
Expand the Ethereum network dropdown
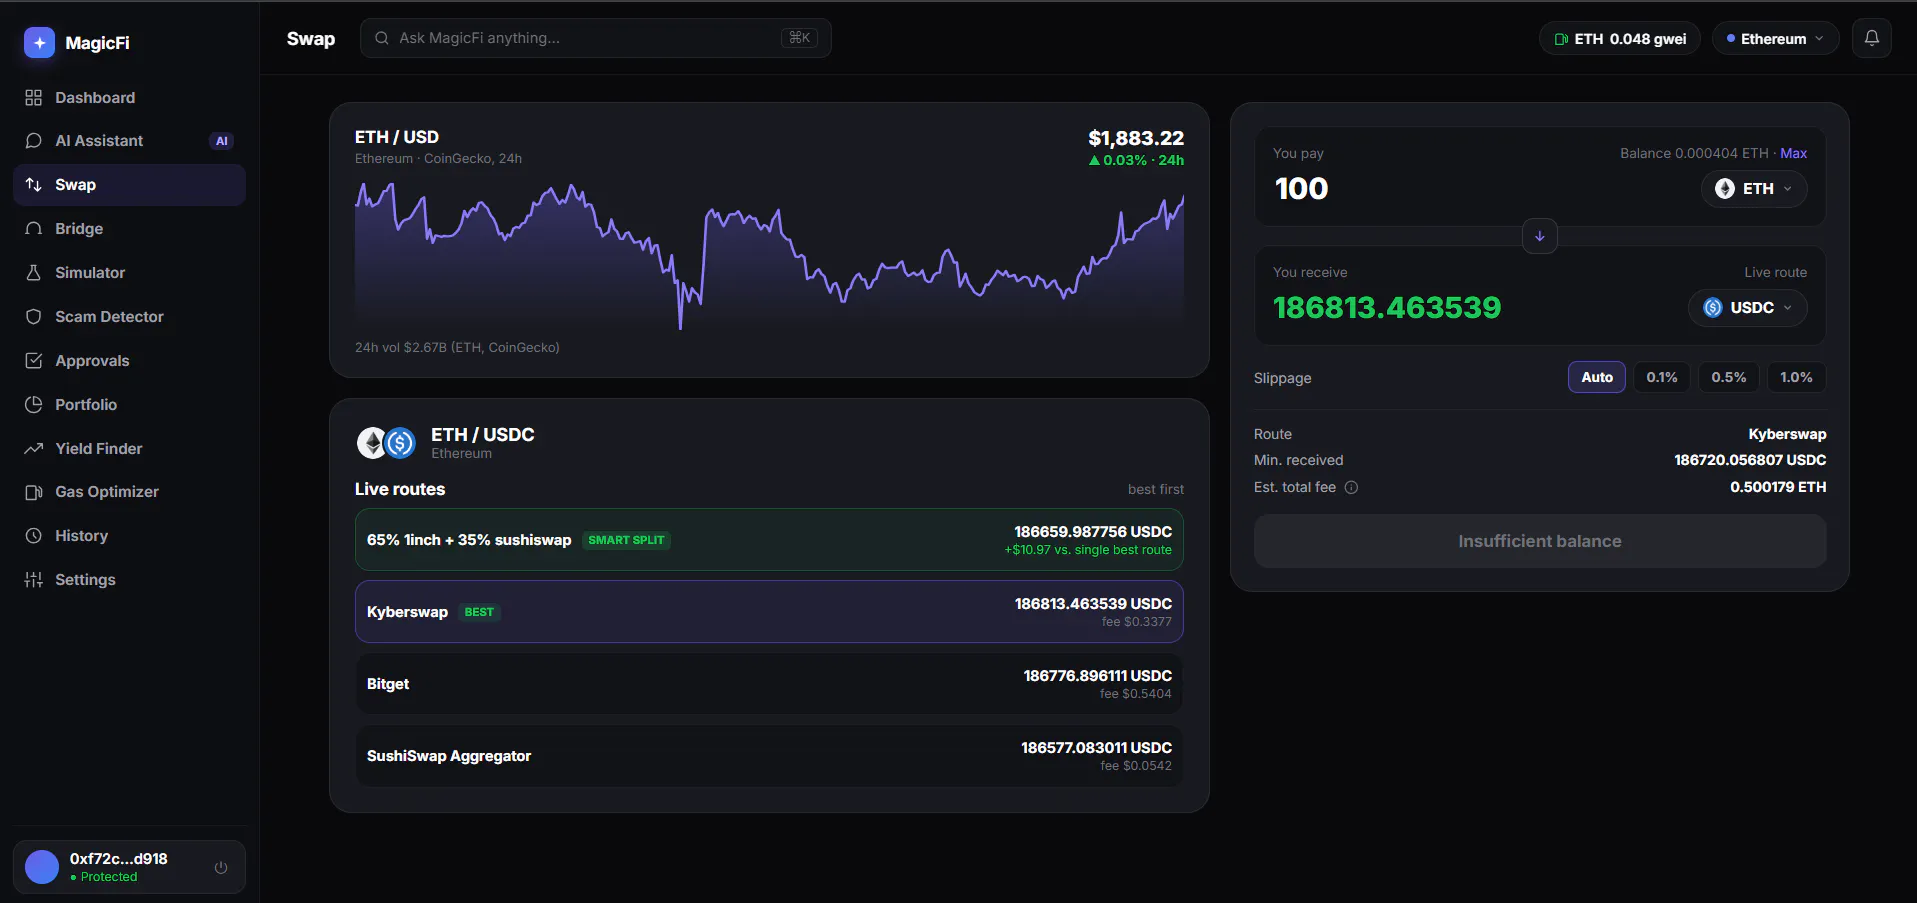coord(1776,39)
